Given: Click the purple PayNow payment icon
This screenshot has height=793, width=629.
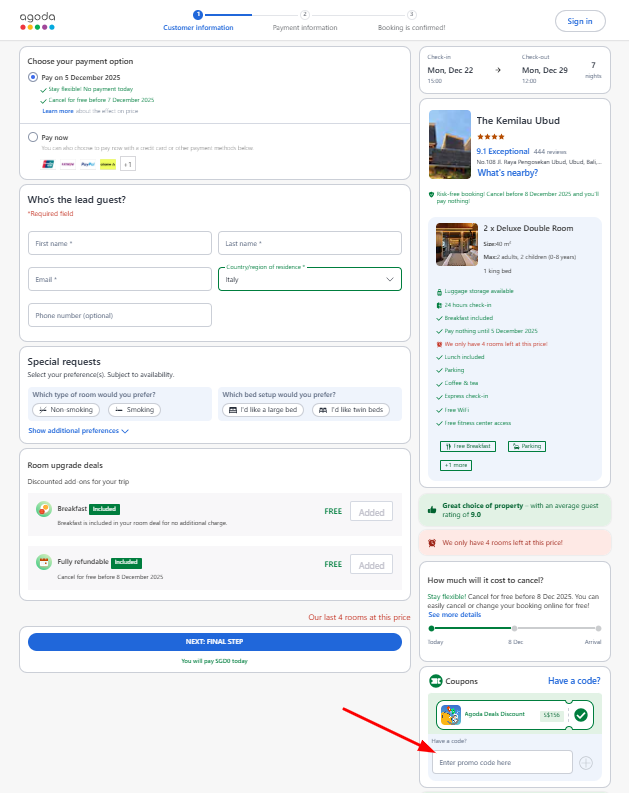Looking at the screenshot, I should [x=68, y=164].
